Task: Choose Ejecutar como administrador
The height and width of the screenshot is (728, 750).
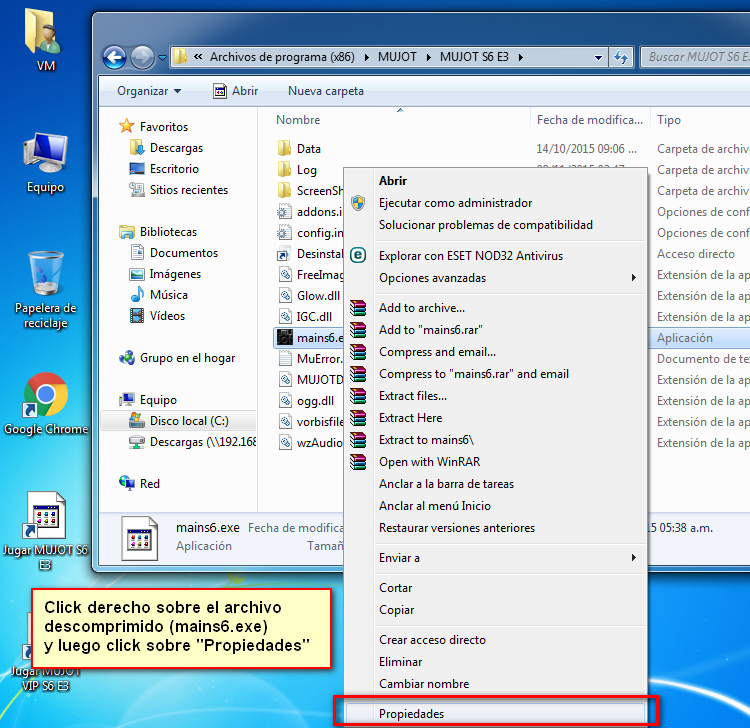Action: pyautogui.click(x=455, y=203)
